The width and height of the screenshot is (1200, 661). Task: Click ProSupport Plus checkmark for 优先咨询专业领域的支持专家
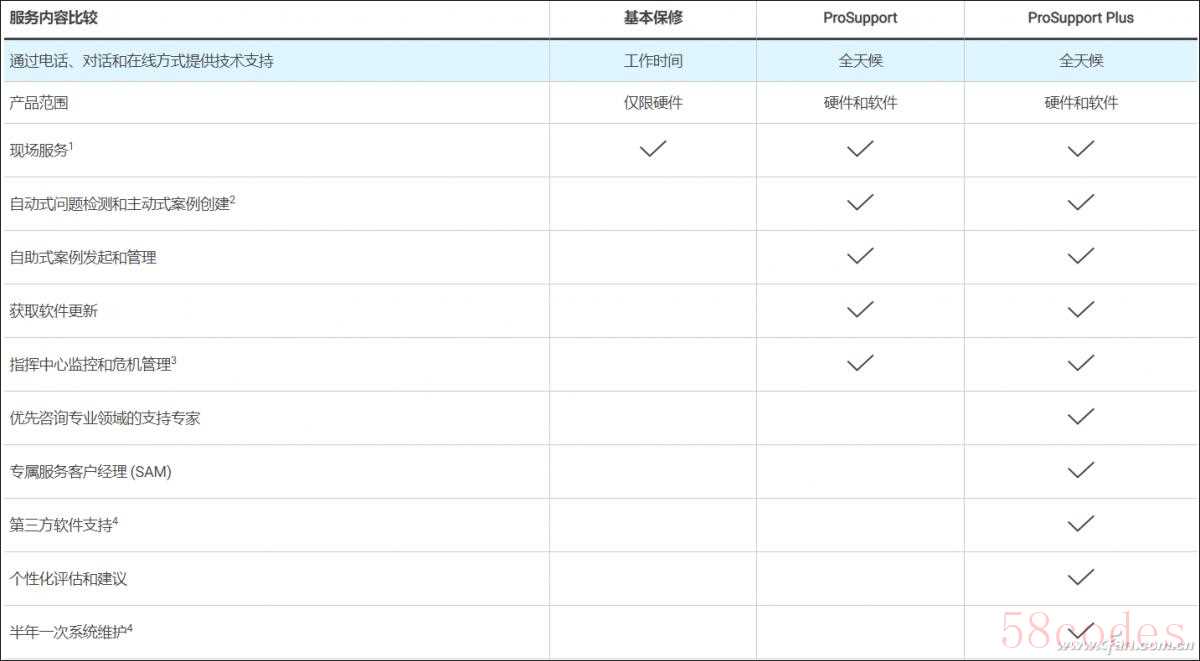[x=1081, y=417]
